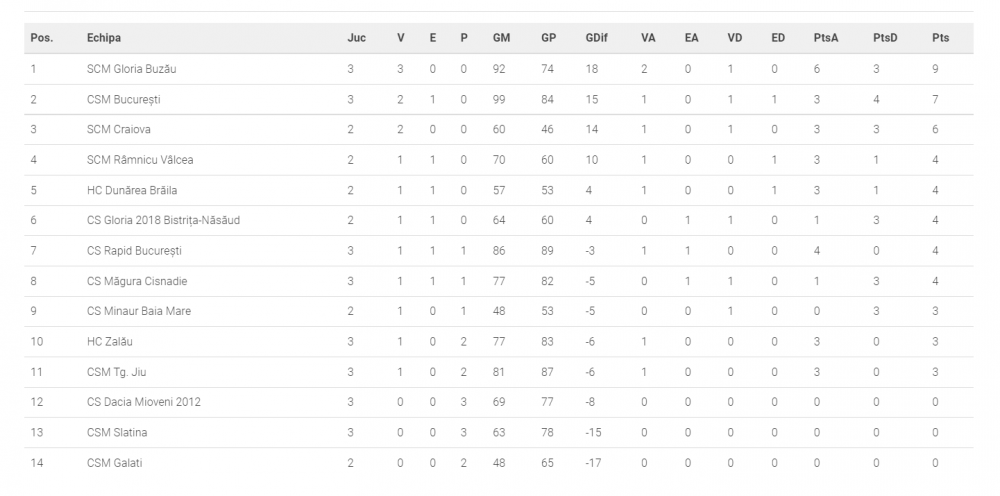Viewport: 1000px width, 496px height.
Task: Sort standings by Pts column header
Action: pos(940,38)
